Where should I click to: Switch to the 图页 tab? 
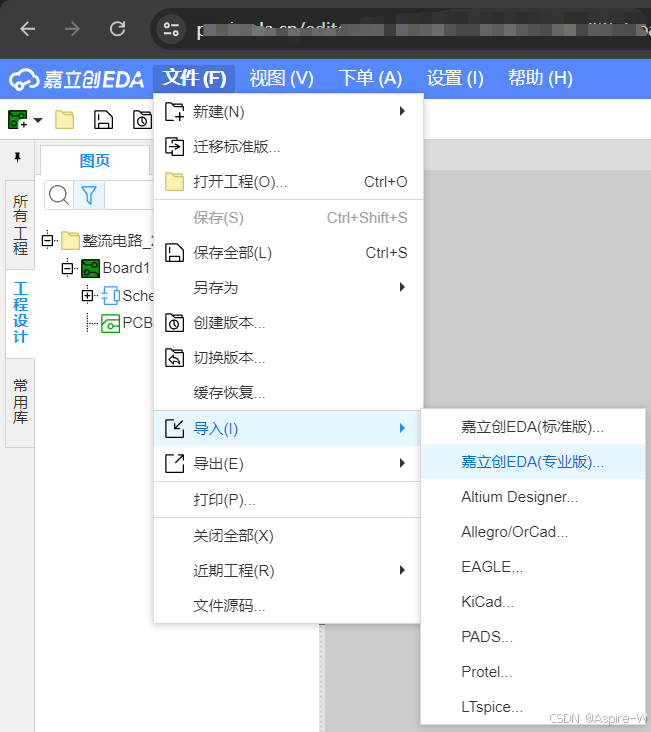pos(95,161)
